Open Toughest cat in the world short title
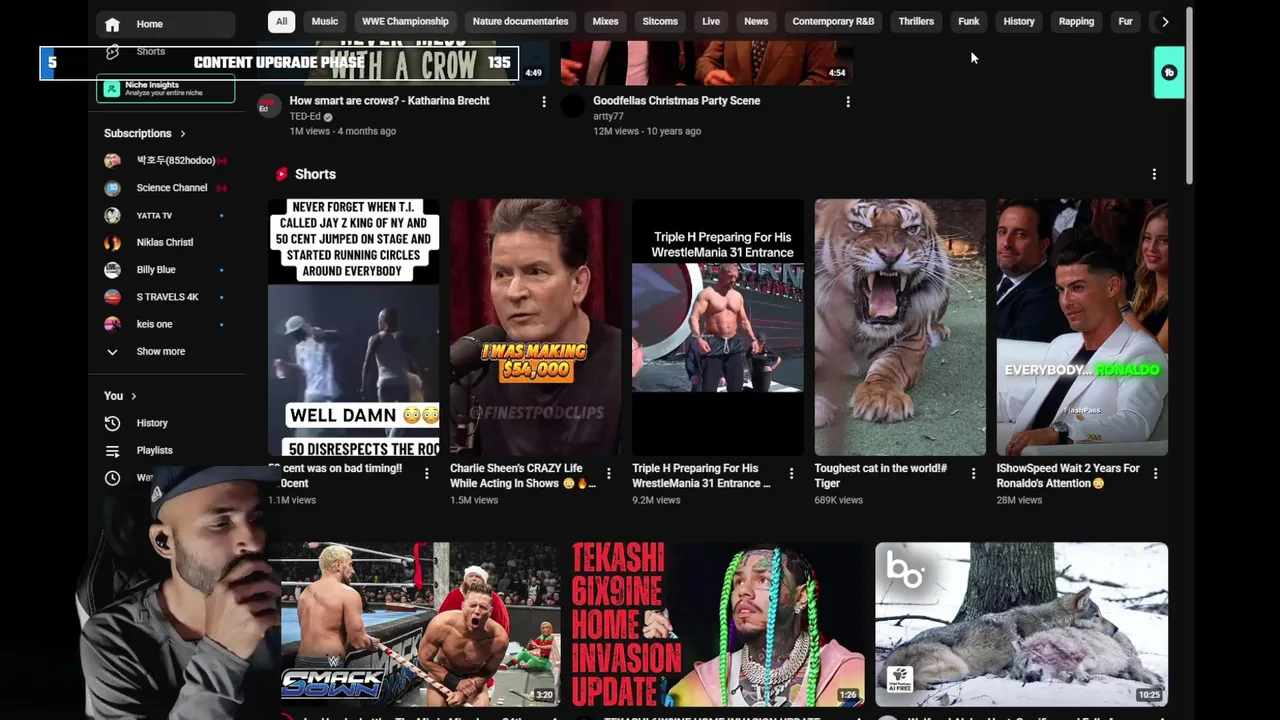The width and height of the screenshot is (1280, 720). [x=881, y=476]
